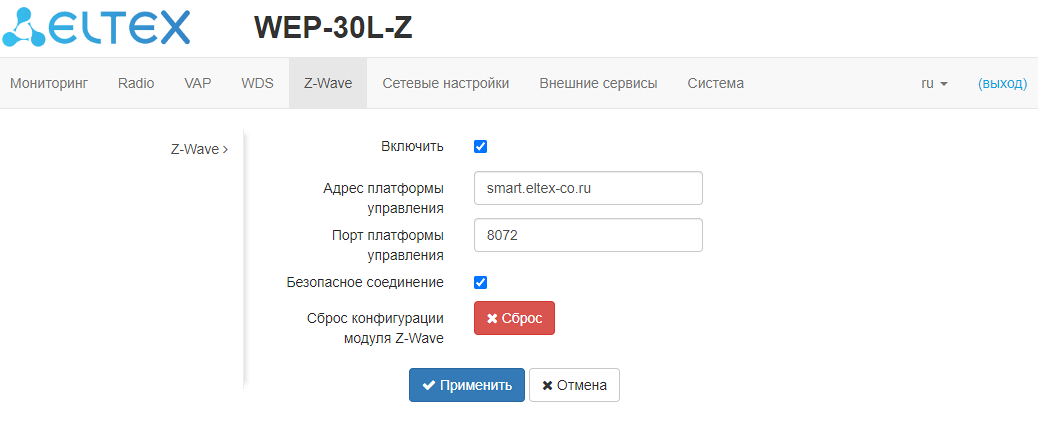Click the cross icon on Сброс button
This screenshot has width=1038, height=442.
(492, 318)
